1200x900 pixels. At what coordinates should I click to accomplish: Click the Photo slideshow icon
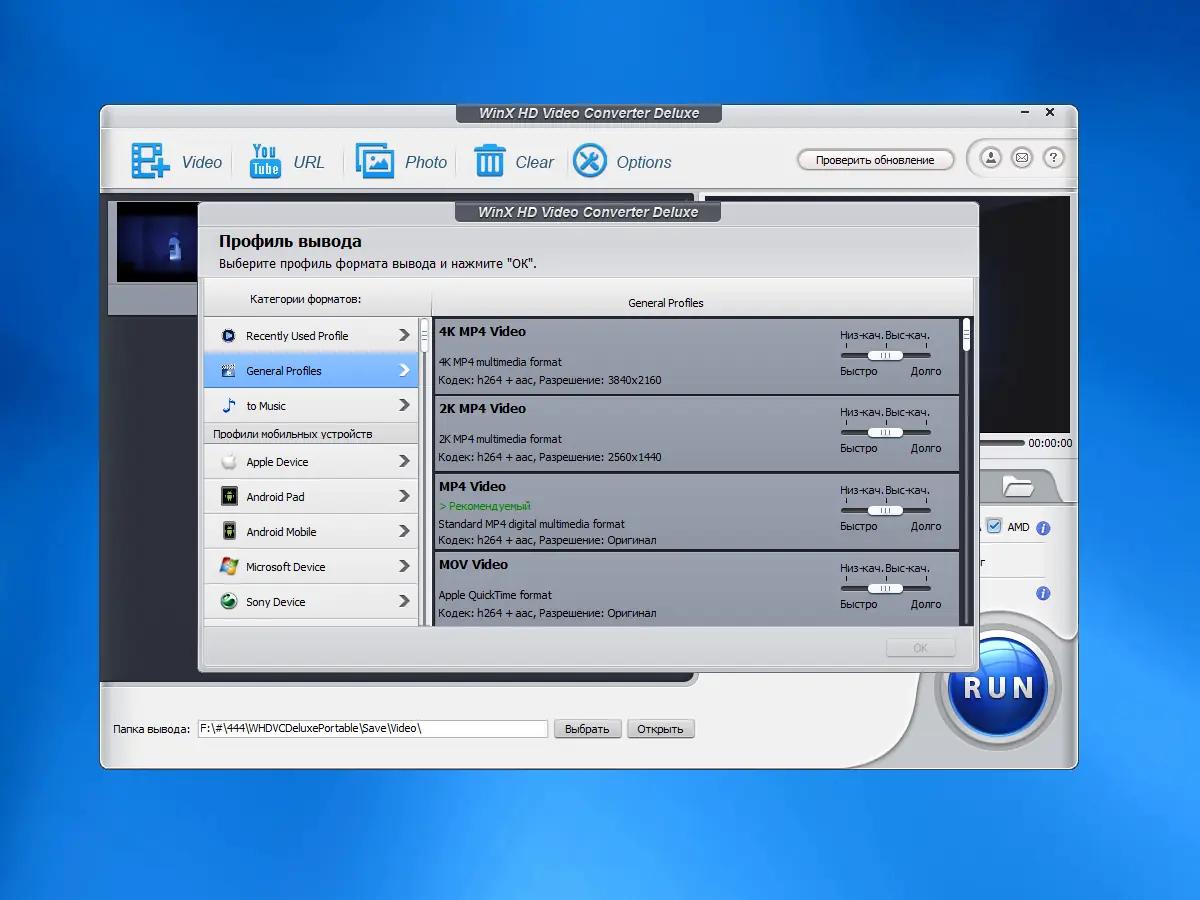pyautogui.click(x=375, y=161)
